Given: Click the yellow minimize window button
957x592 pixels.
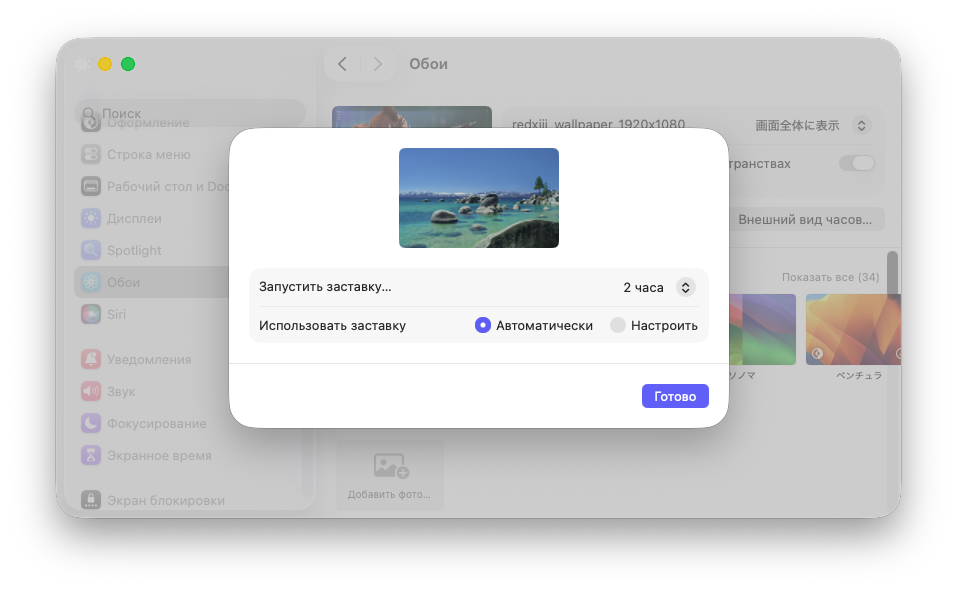Looking at the screenshot, I should pyautogui.click(x=105, y=64).
